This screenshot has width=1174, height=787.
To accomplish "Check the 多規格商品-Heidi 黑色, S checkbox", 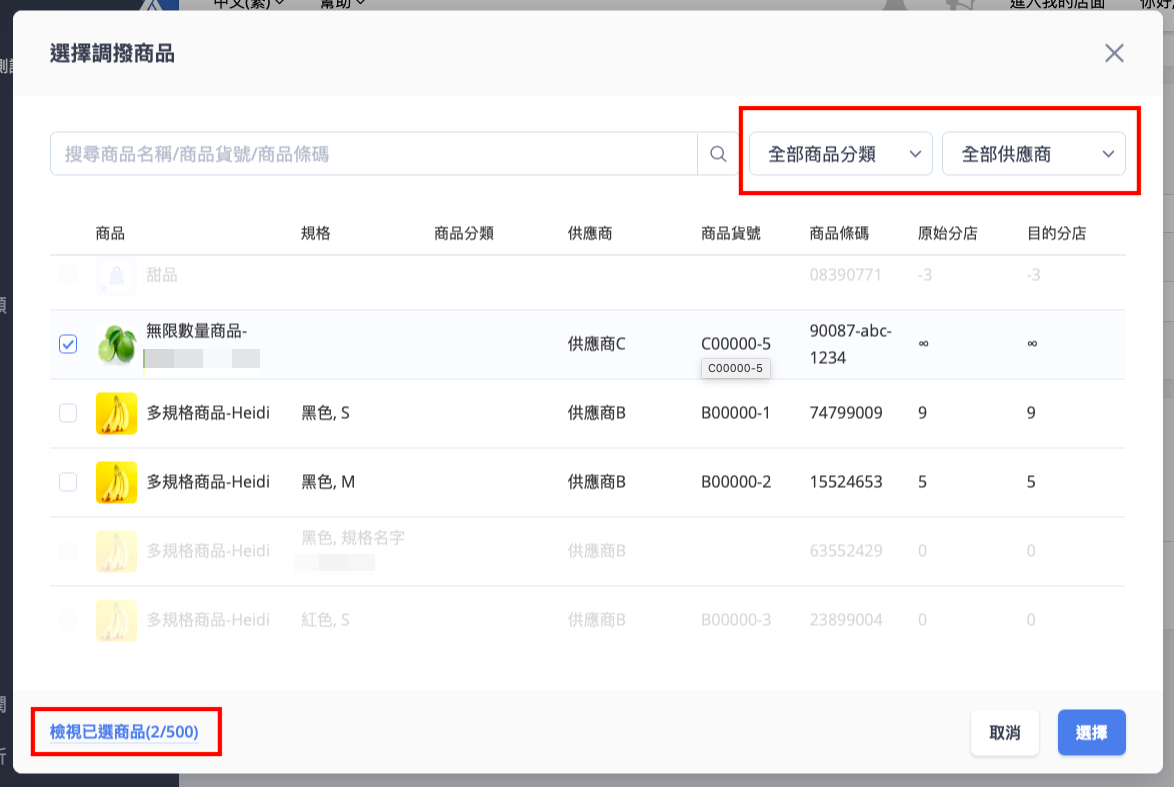I will 68,413.
